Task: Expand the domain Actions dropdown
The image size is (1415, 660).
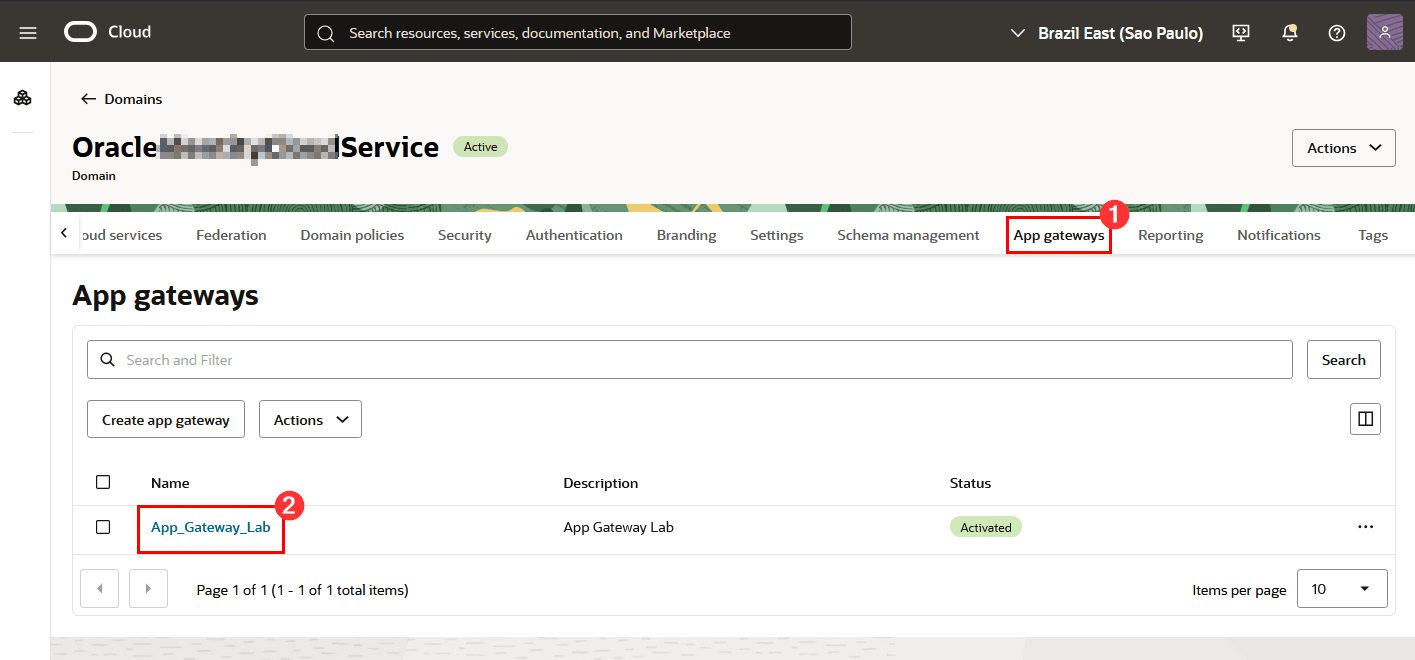Action: click(1343, 148)
